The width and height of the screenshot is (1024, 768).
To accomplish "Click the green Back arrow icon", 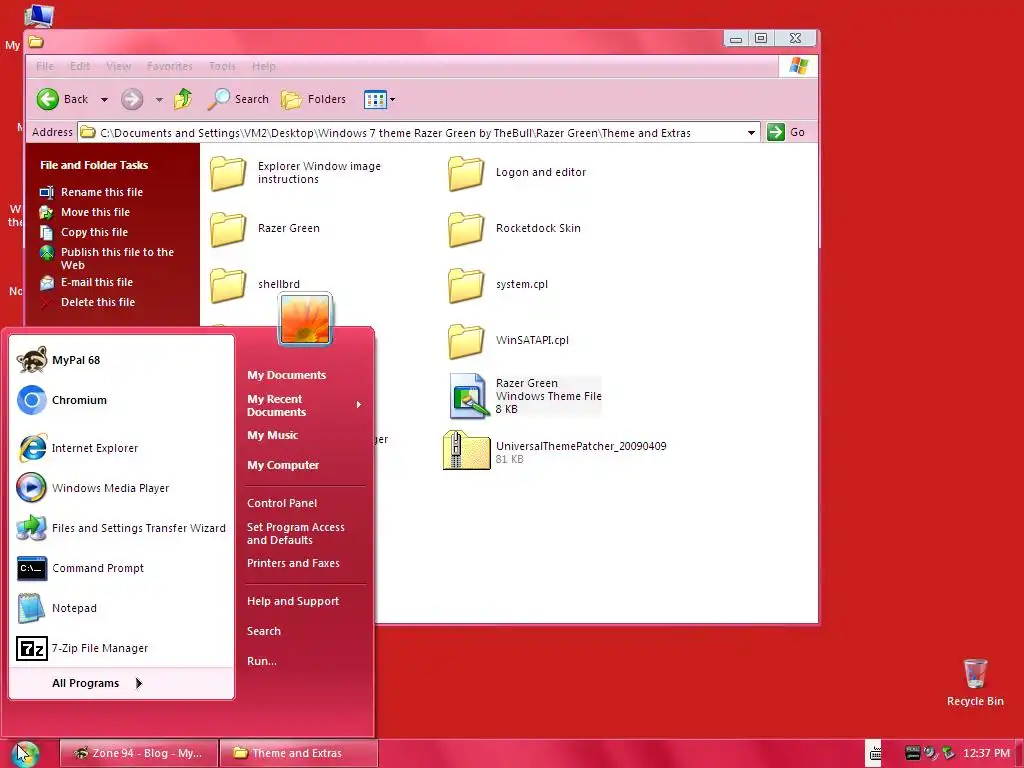I will (48, 99).
